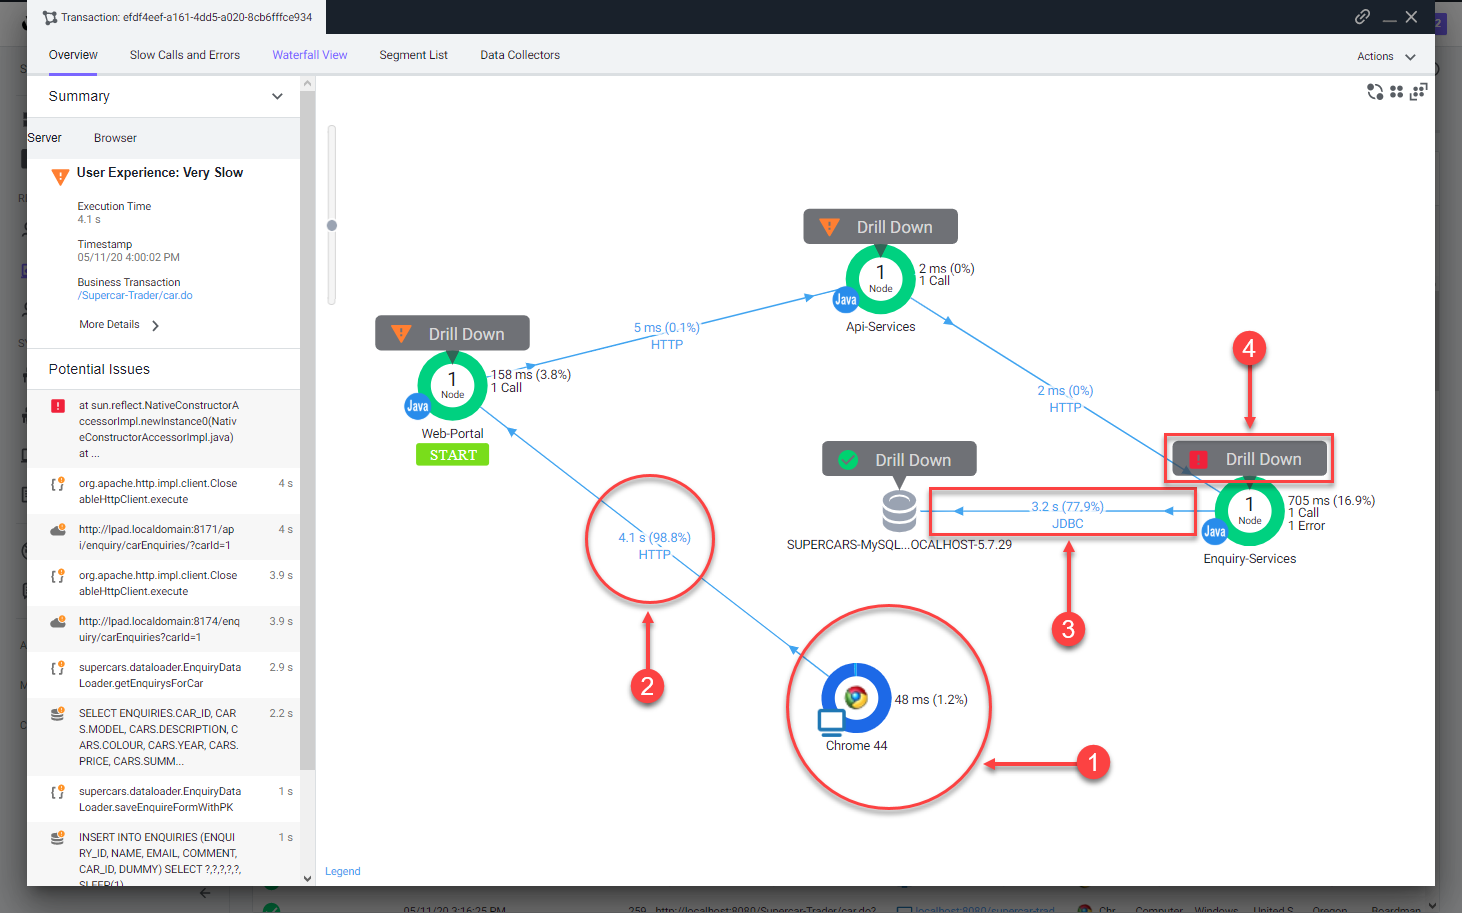Switch to Browser summary view
This screenshot has height=913, width=1462.
[115, 138]
